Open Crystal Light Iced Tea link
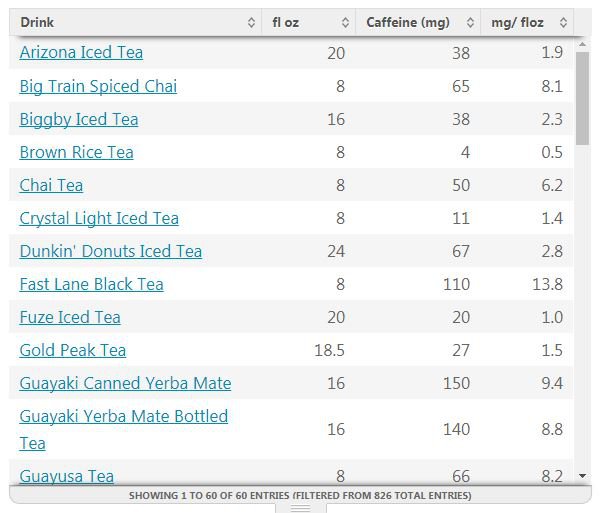Viewport: 602px width, 513px height. click(x=99, y=218)
